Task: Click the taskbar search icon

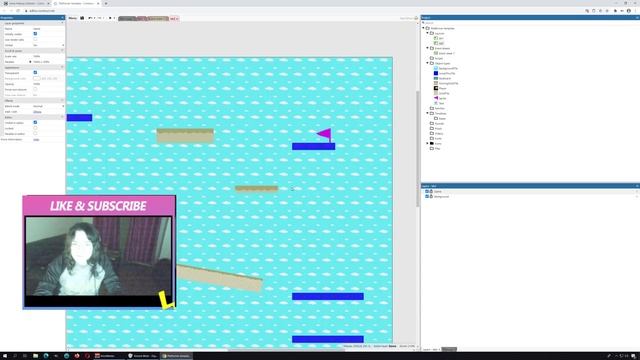Action: click(15, 356)
